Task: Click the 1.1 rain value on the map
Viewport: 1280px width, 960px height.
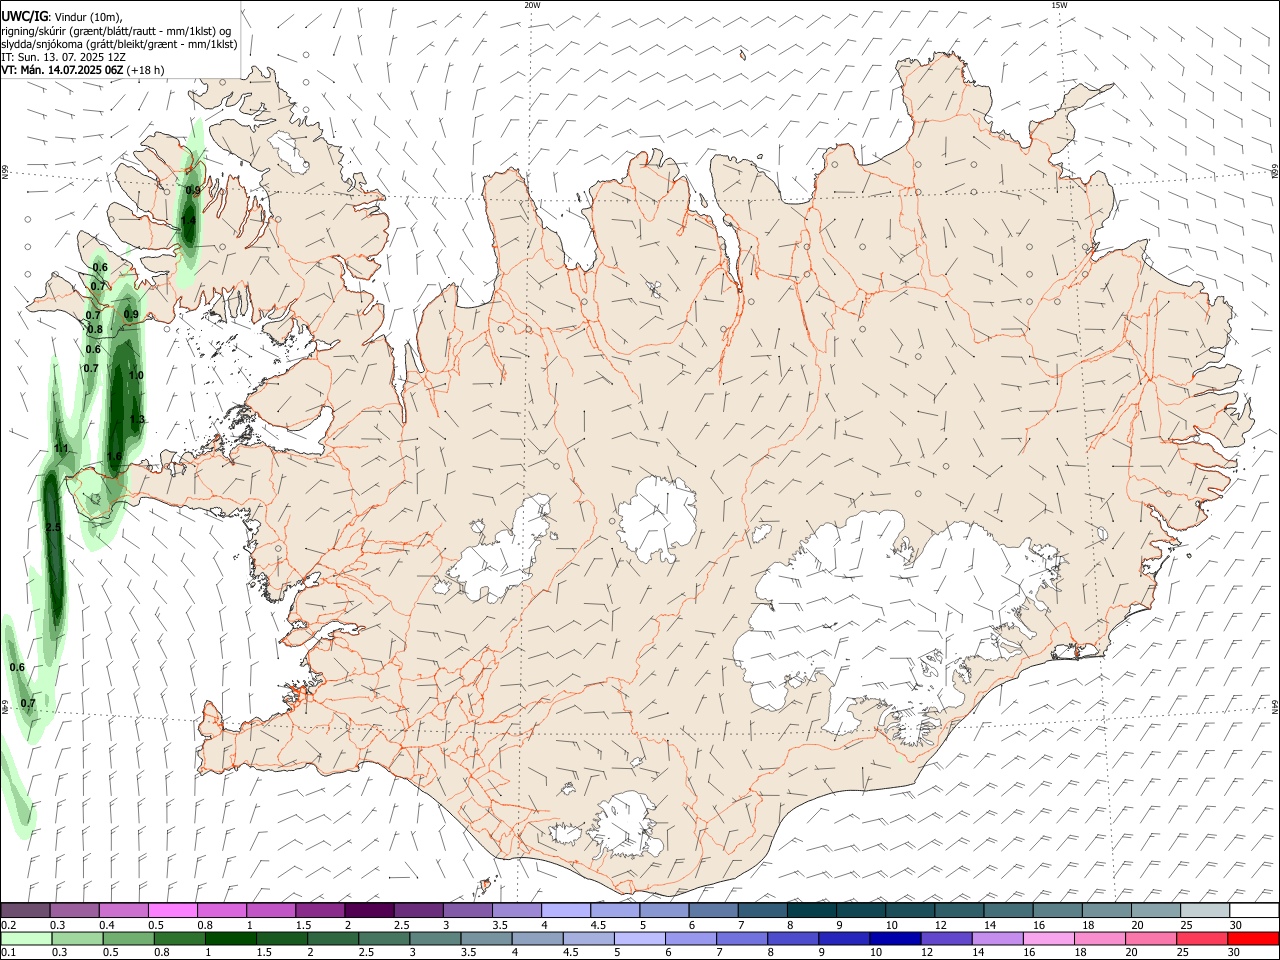Action: pyautogui.click(x=61, y=449)
